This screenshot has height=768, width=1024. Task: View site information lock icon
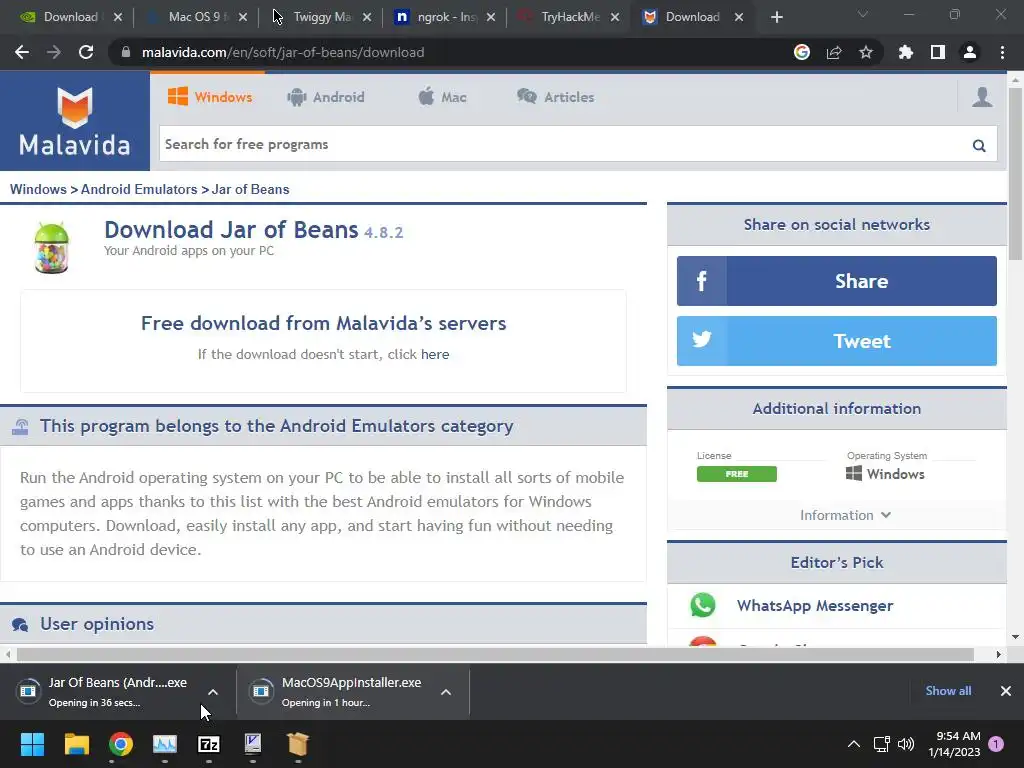[125, 52]
